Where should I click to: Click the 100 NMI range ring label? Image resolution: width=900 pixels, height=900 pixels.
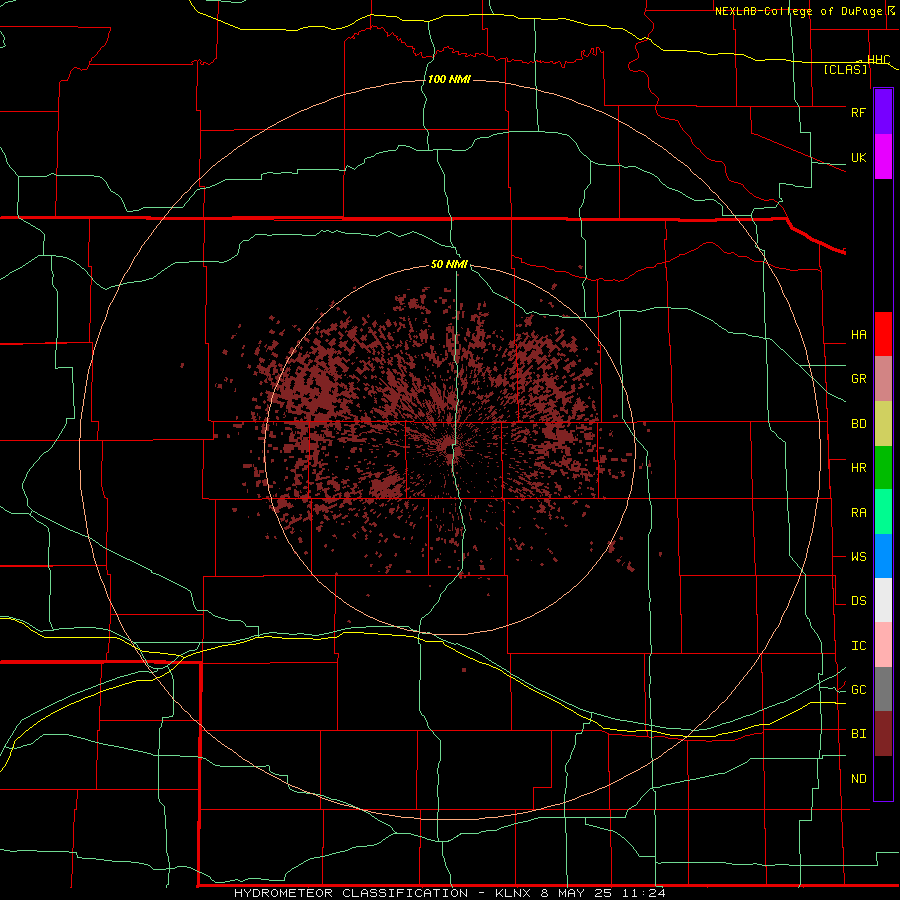[x=449, y=79]
